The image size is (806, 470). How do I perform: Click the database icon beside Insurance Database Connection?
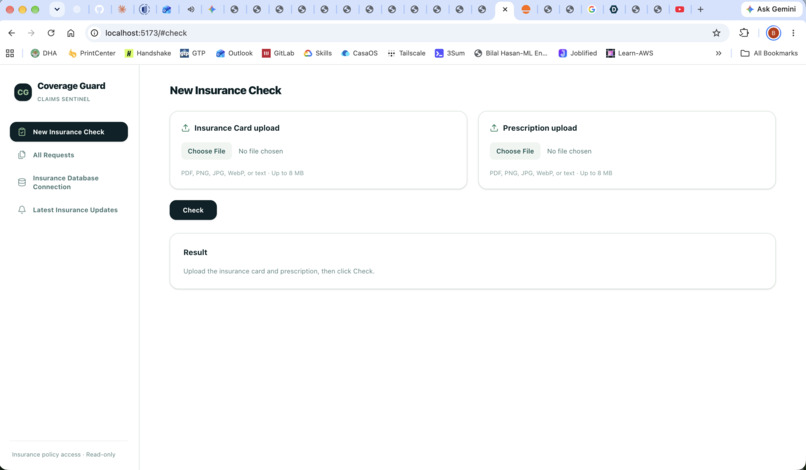22,182
